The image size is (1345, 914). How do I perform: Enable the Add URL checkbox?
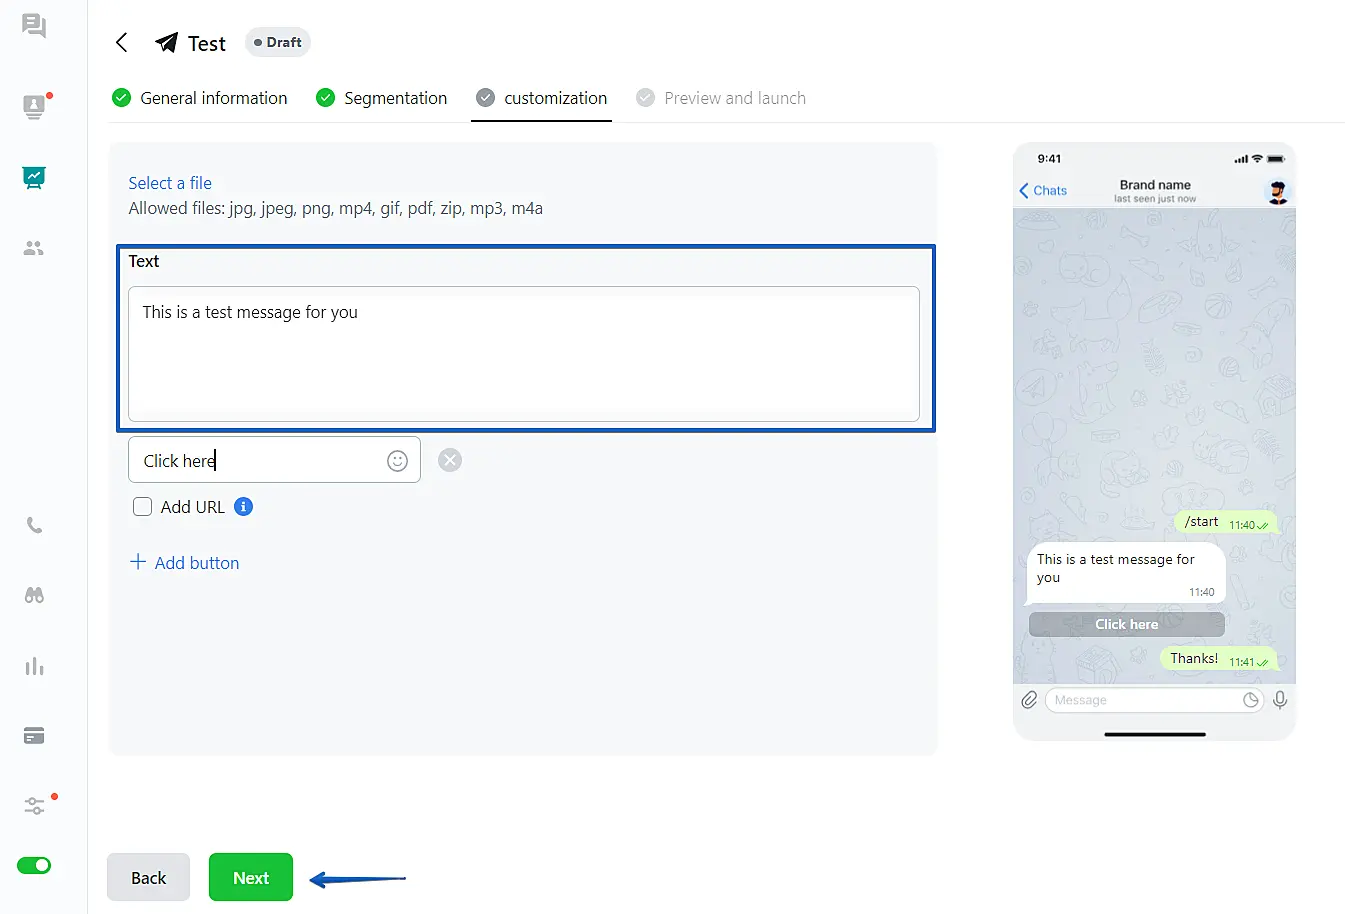pos(143,507)
